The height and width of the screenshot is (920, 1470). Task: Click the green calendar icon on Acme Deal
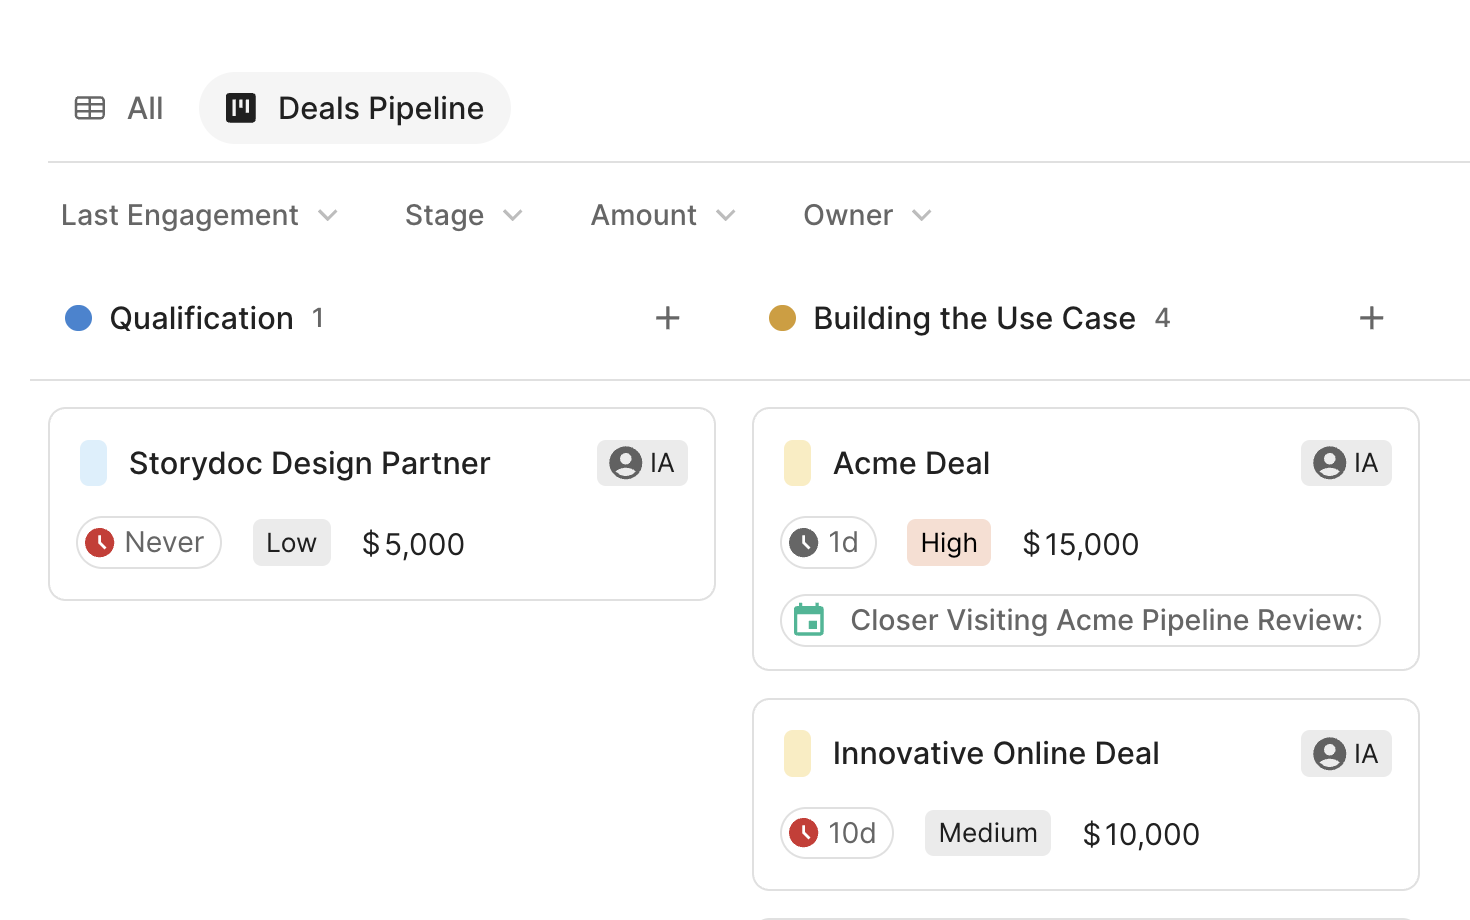[809, 620]
